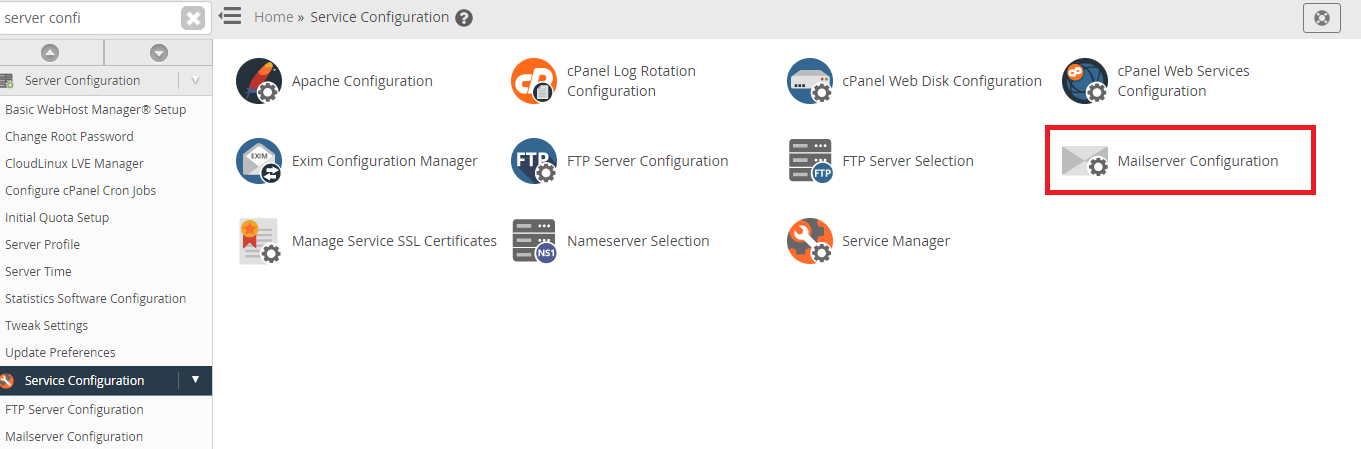Open the help question mark icon

[x=464, y=18]
